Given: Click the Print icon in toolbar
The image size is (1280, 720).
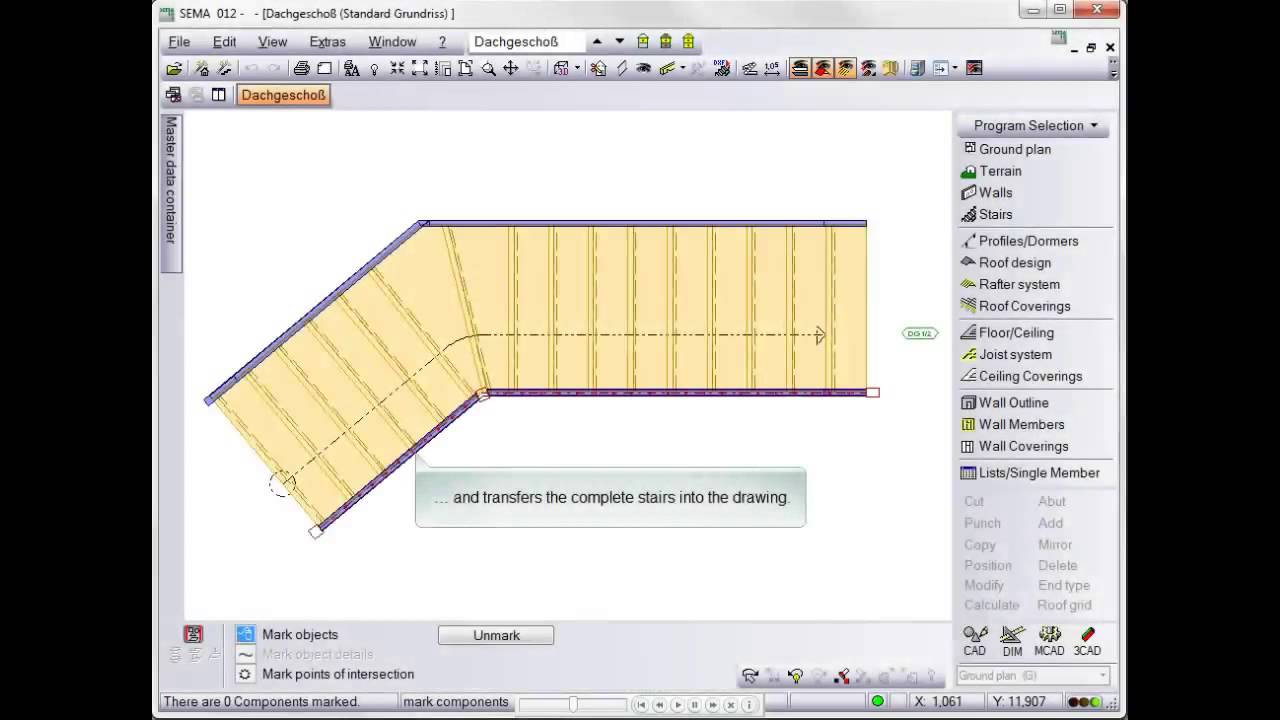Looking at the screenshot, I should pos(301,69).
